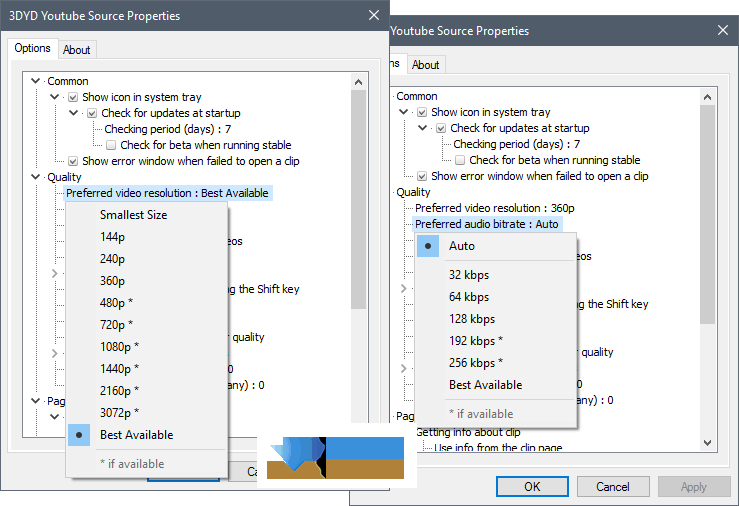
Task: Select Best Available in audio bitrate menu
Action: click(496, 385)
